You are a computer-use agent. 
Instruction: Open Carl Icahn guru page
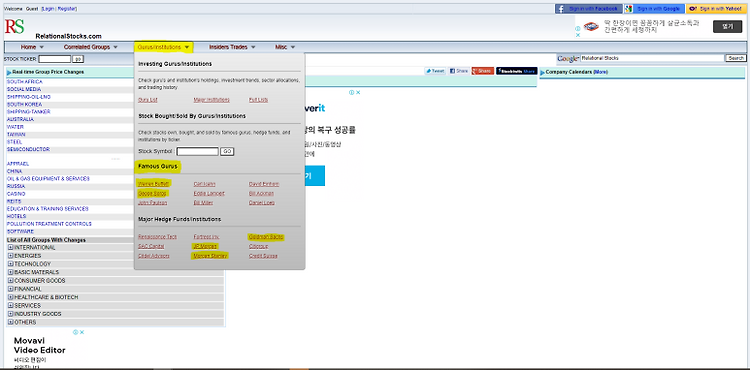pyautogui.click(x=205, y=184)
